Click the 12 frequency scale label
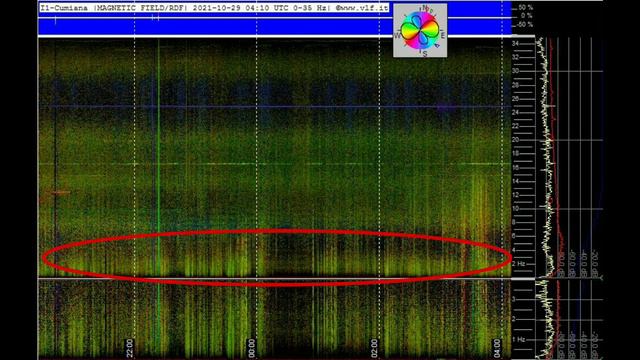The height and width of the screenshot is (360, 640). (516, 195)
